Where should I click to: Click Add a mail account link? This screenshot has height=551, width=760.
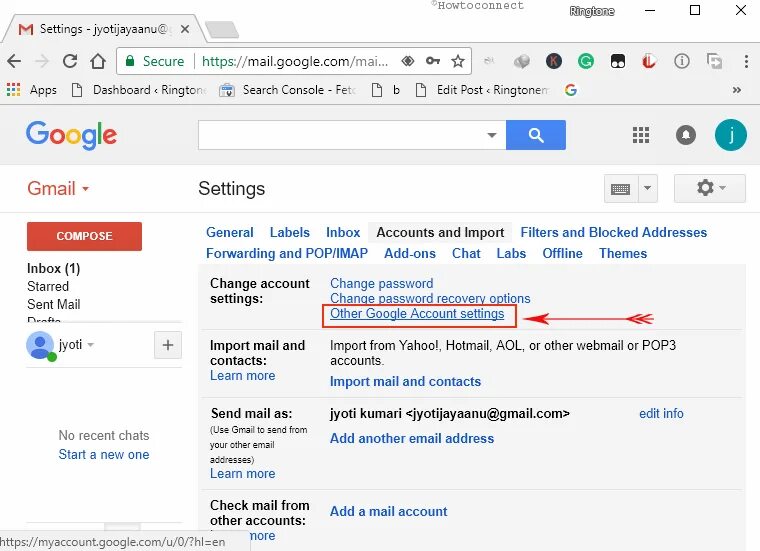389,511
